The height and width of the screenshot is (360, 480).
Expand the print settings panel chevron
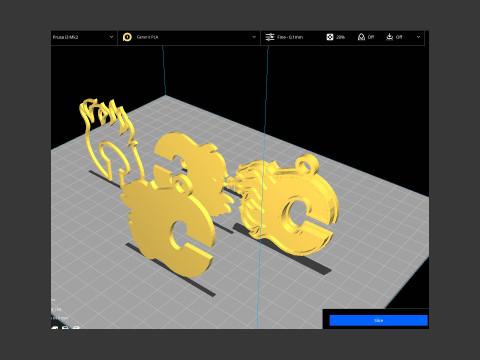pyautogui.click(x=419, y=37)
